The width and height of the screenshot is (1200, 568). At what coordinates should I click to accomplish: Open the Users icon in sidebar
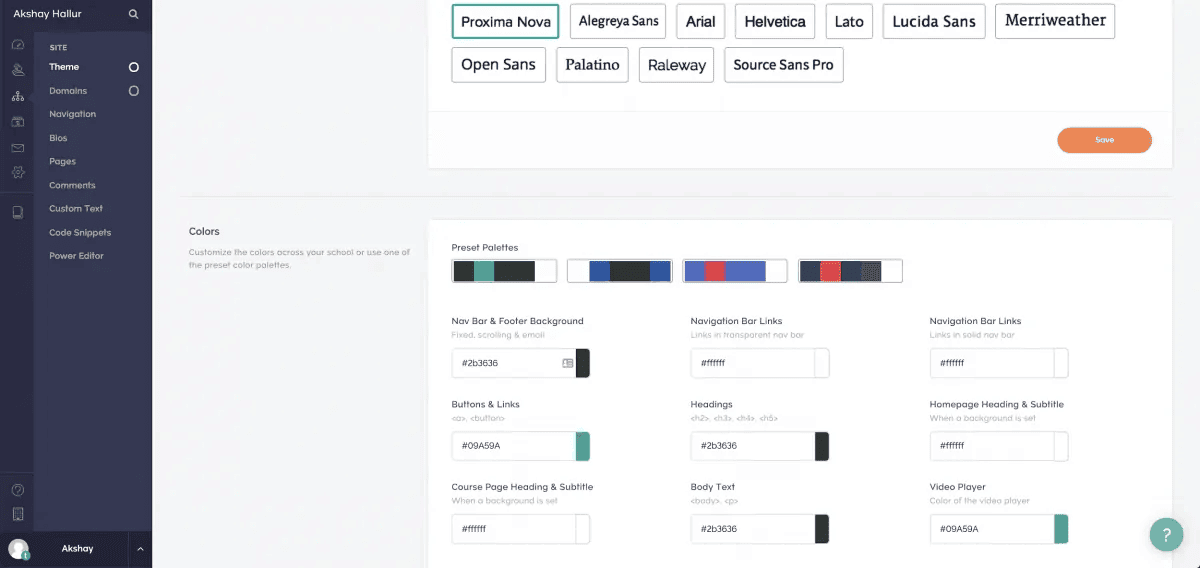(x=17, y=70)
